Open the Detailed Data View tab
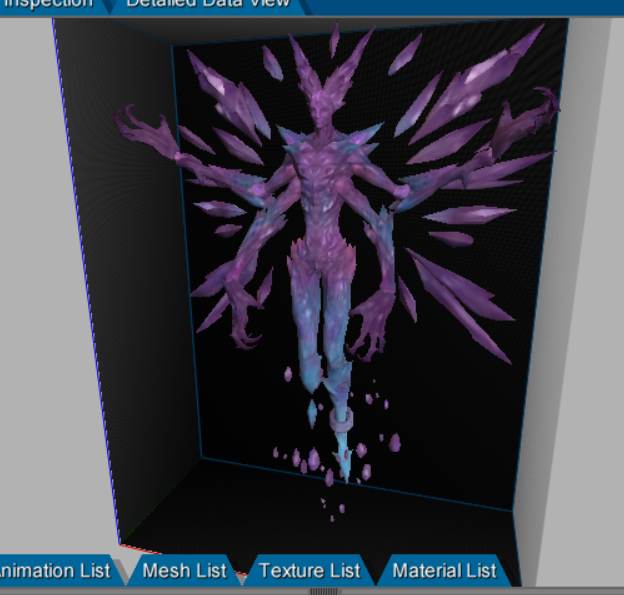Viewport: 624px width, 595px height. [207, 4]
